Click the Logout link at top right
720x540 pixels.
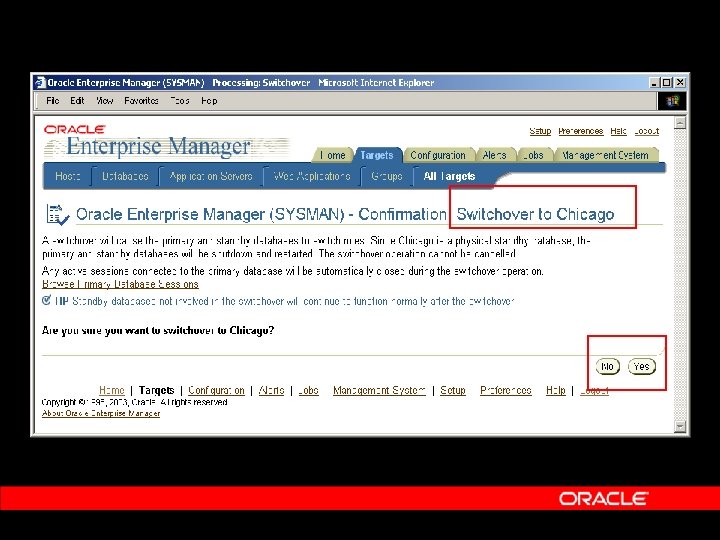(647, 131)
